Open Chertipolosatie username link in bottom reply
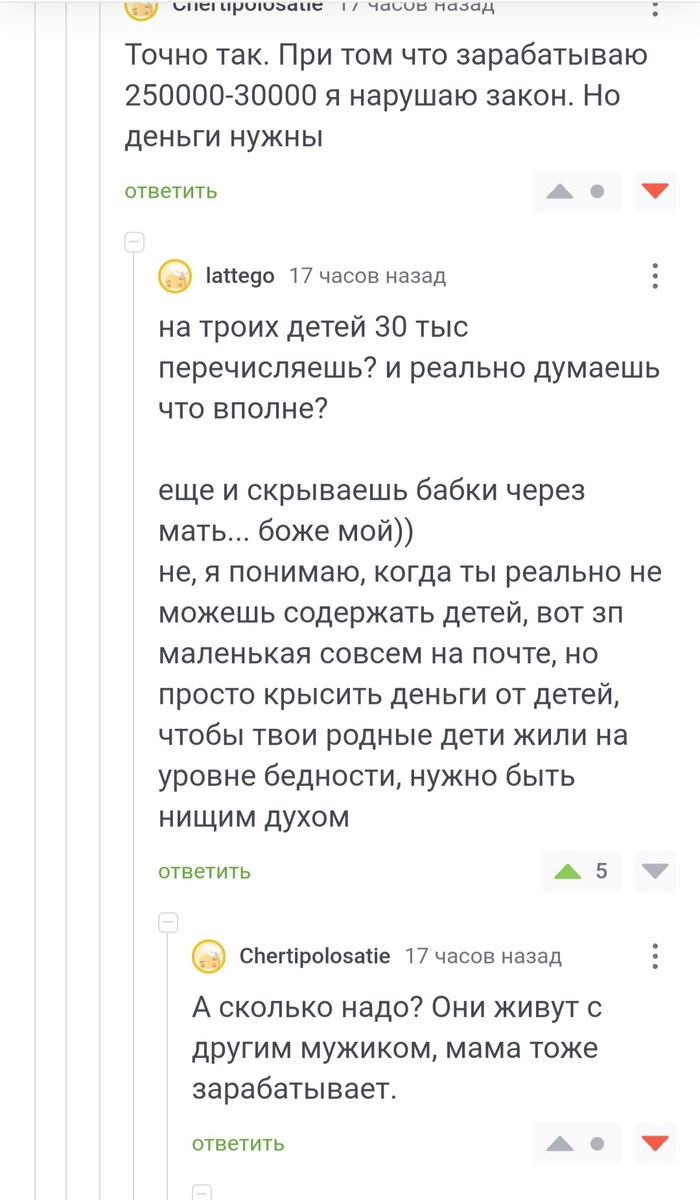 (x=315, y=957)
